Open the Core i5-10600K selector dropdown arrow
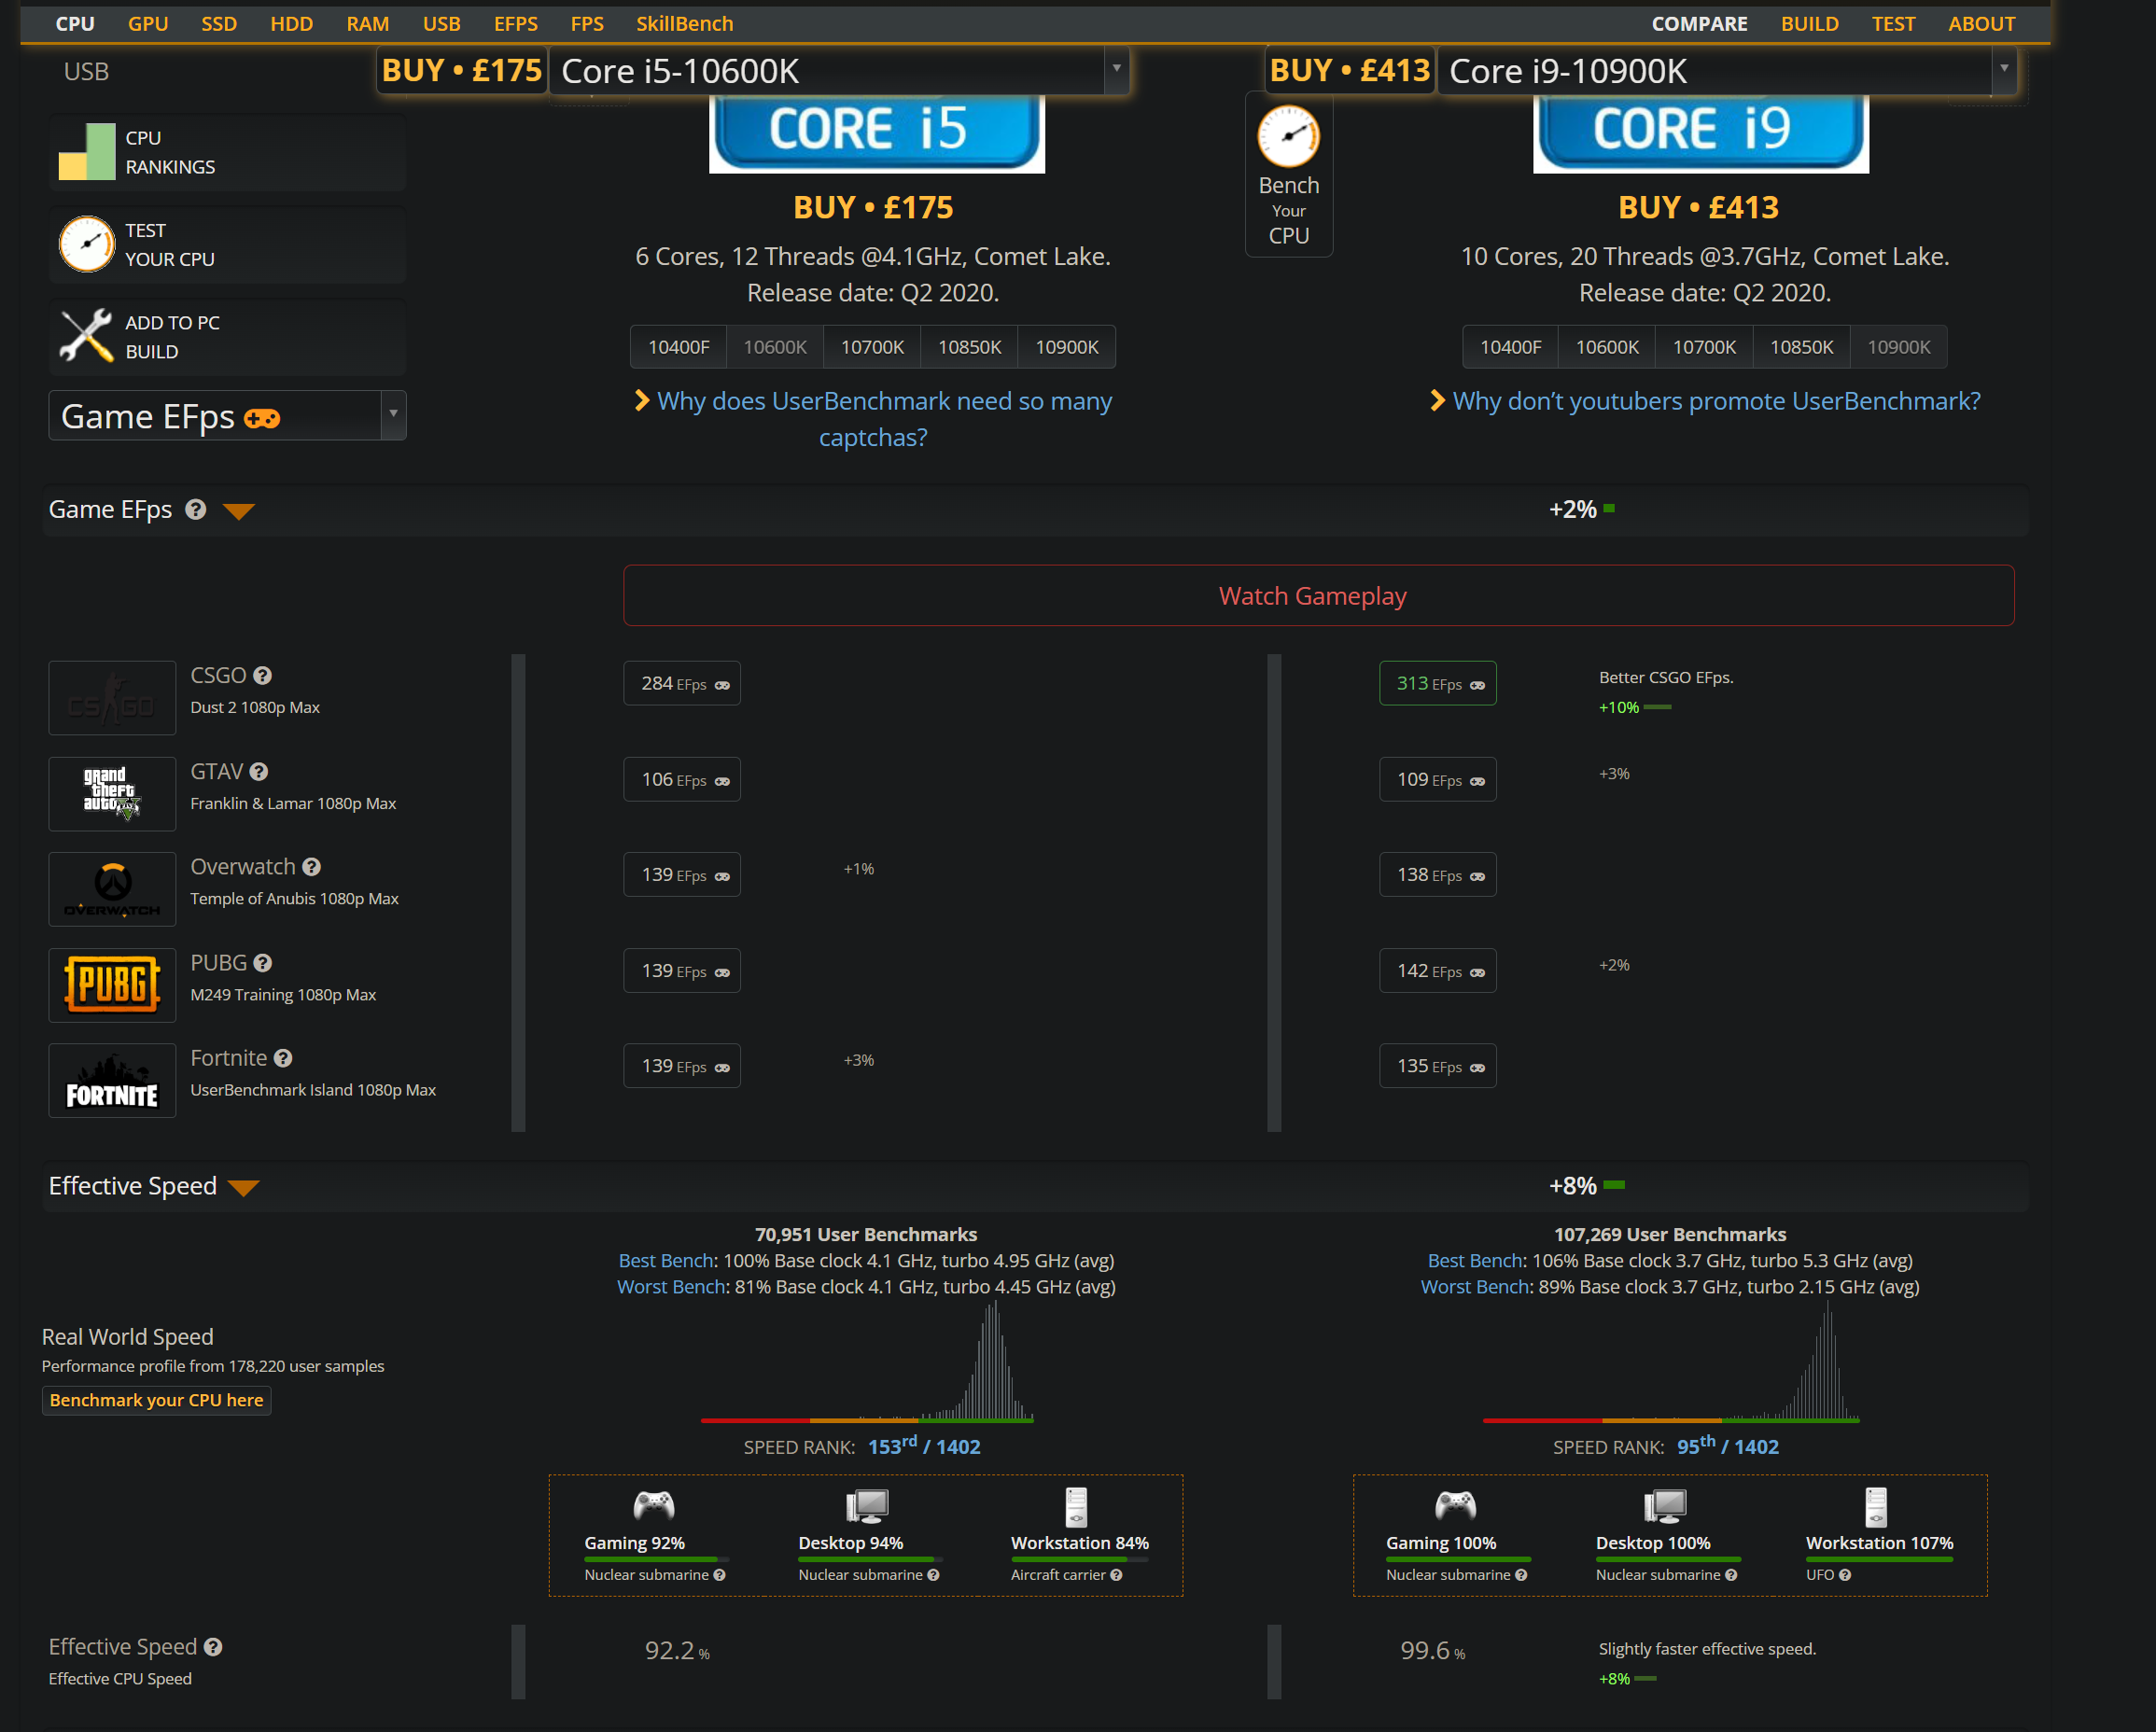This screenshot has height=1732, width=2156. 1117,70
